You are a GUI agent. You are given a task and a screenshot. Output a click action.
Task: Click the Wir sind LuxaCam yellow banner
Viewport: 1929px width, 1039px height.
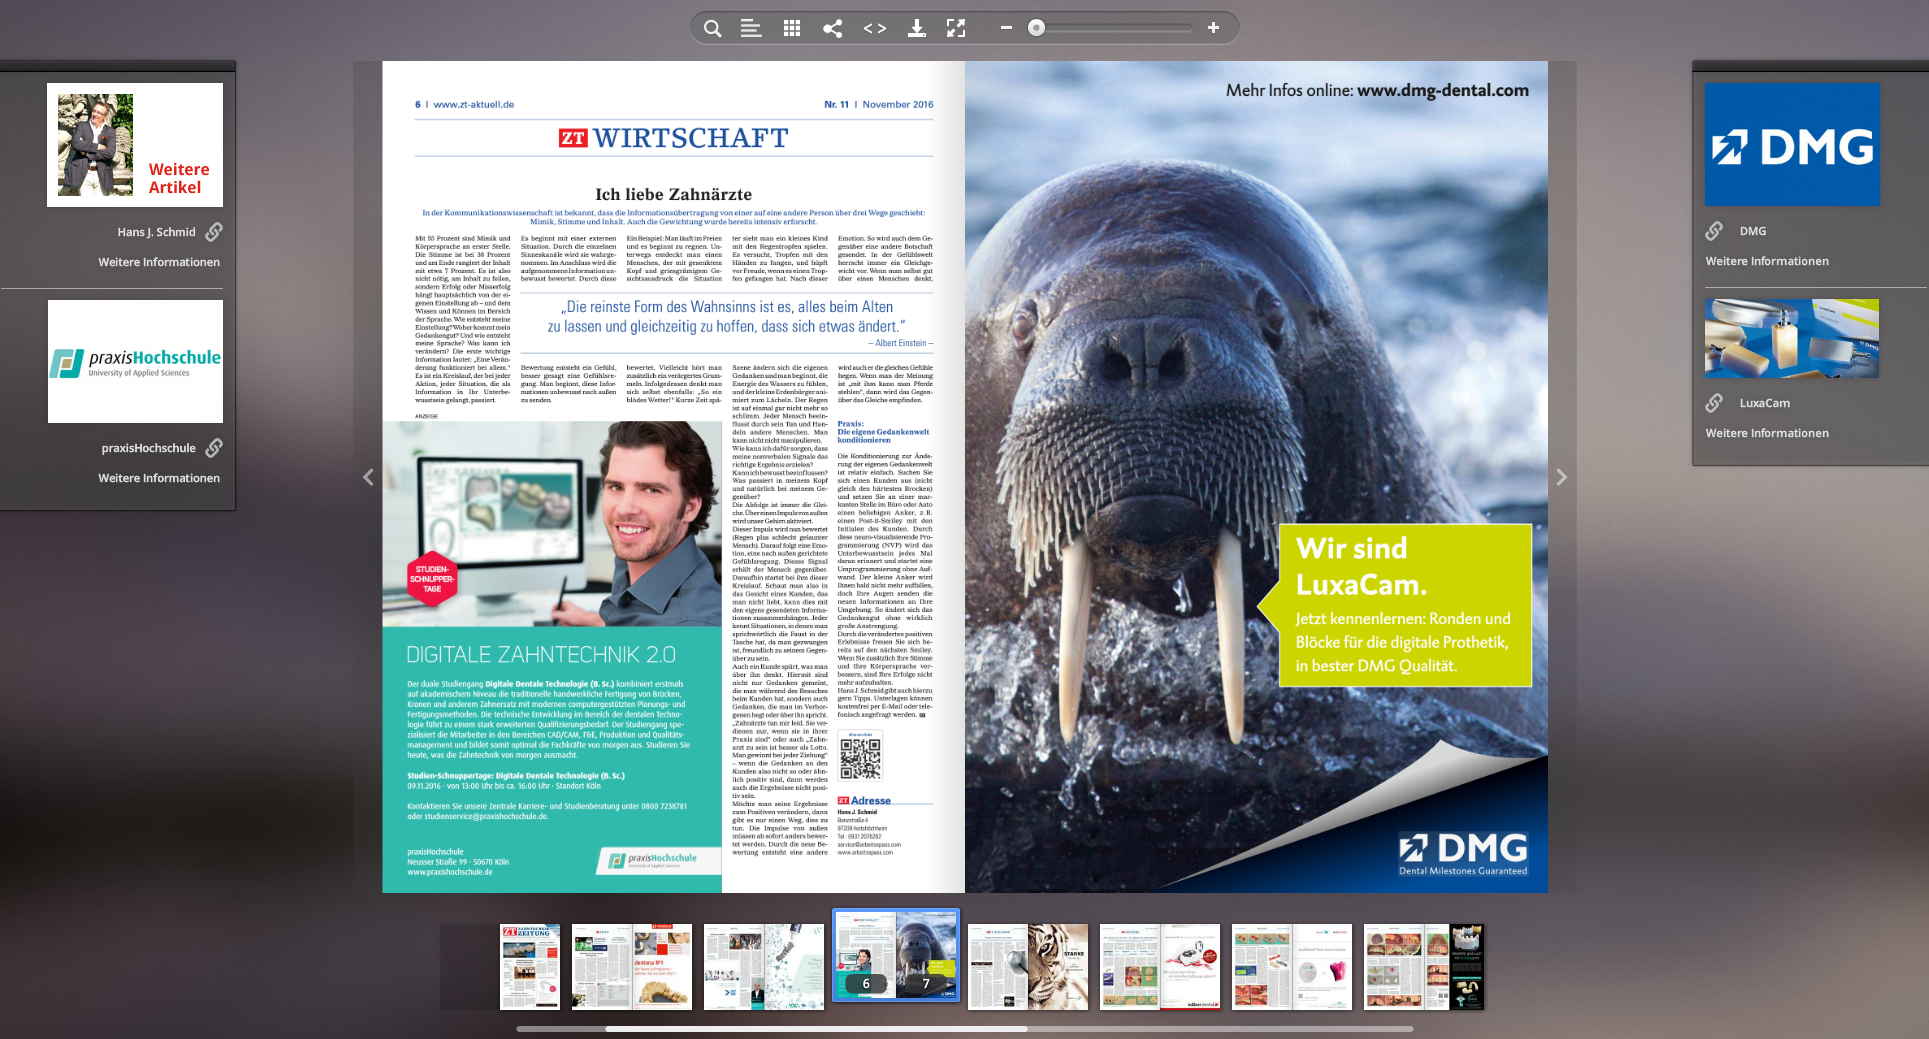[x=1395, y=605]
